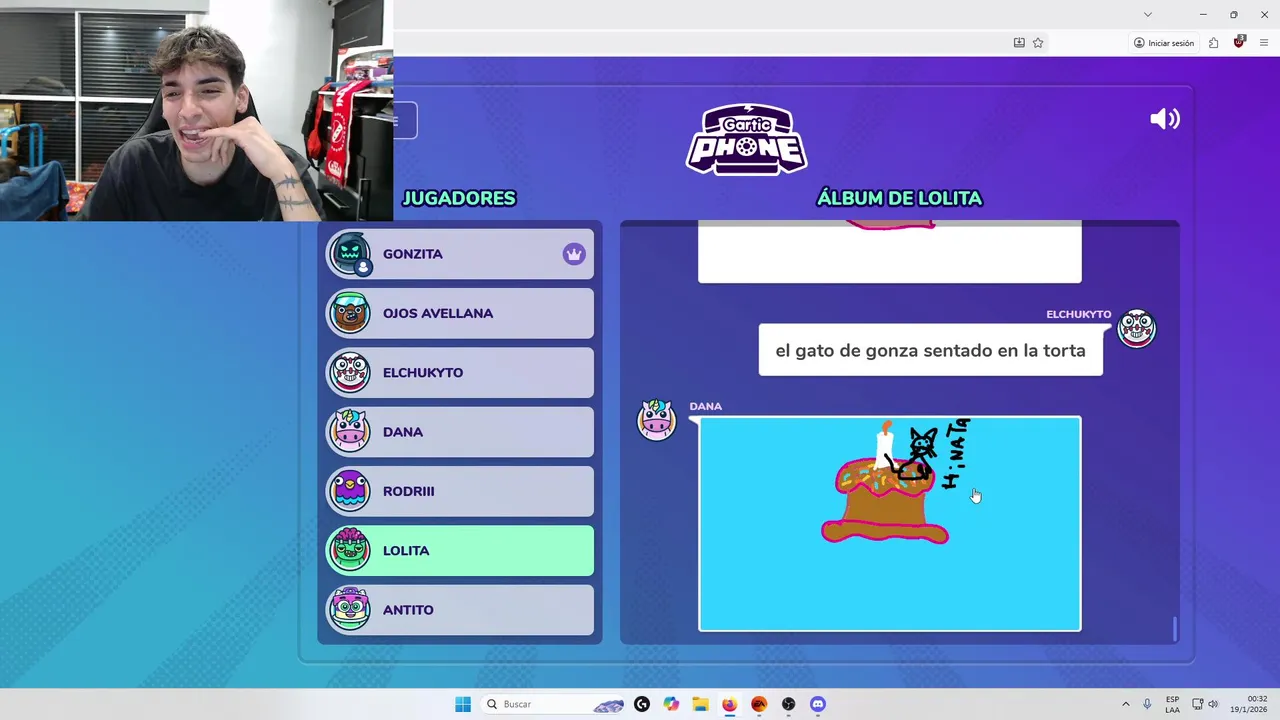Image resolution: width=1280 pixels, height=720 pixels.
Task: Select player DANA in the players list
Action: coord(460,432)
